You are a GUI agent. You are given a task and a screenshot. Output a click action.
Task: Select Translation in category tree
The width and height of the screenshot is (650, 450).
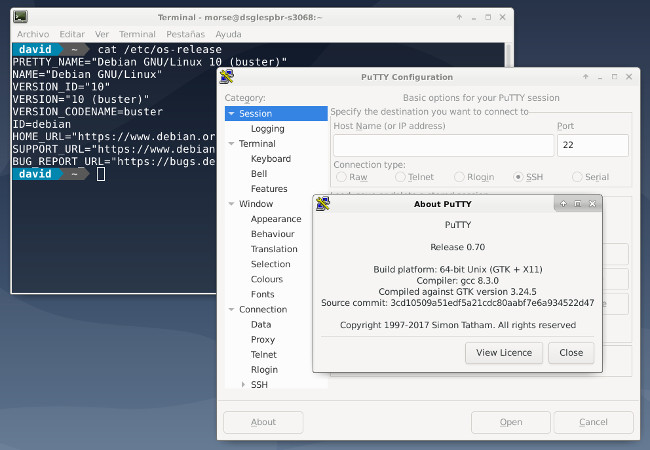coord(274,249)
